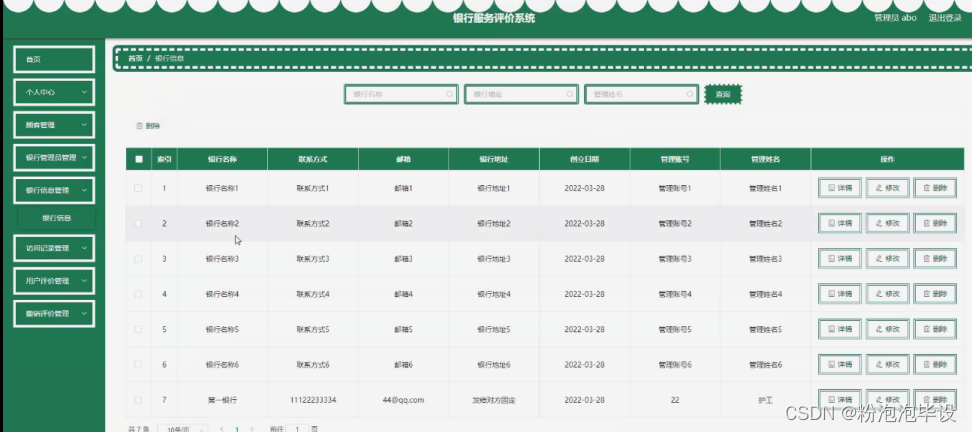Open 详情 for row 第一银行
The width and height of the screenshot is (972, 432).
pos(840,400)
